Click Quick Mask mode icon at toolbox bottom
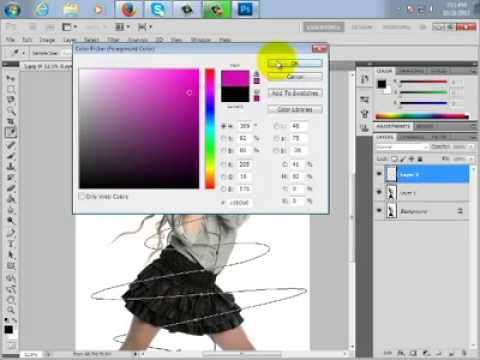The height and width of the screenshot is (360, 480). click(x=11, y=345)
